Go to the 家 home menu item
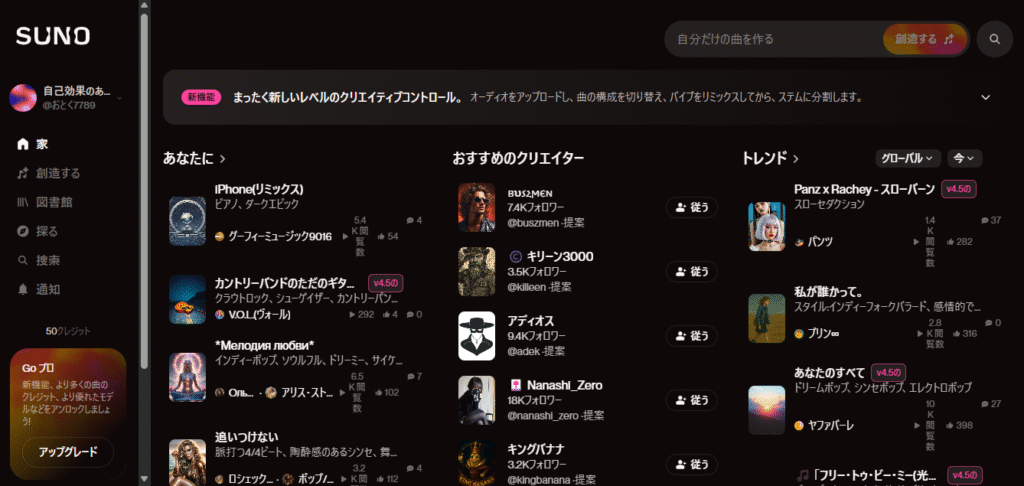This screenshot has width=1024, height=486. 33,144
